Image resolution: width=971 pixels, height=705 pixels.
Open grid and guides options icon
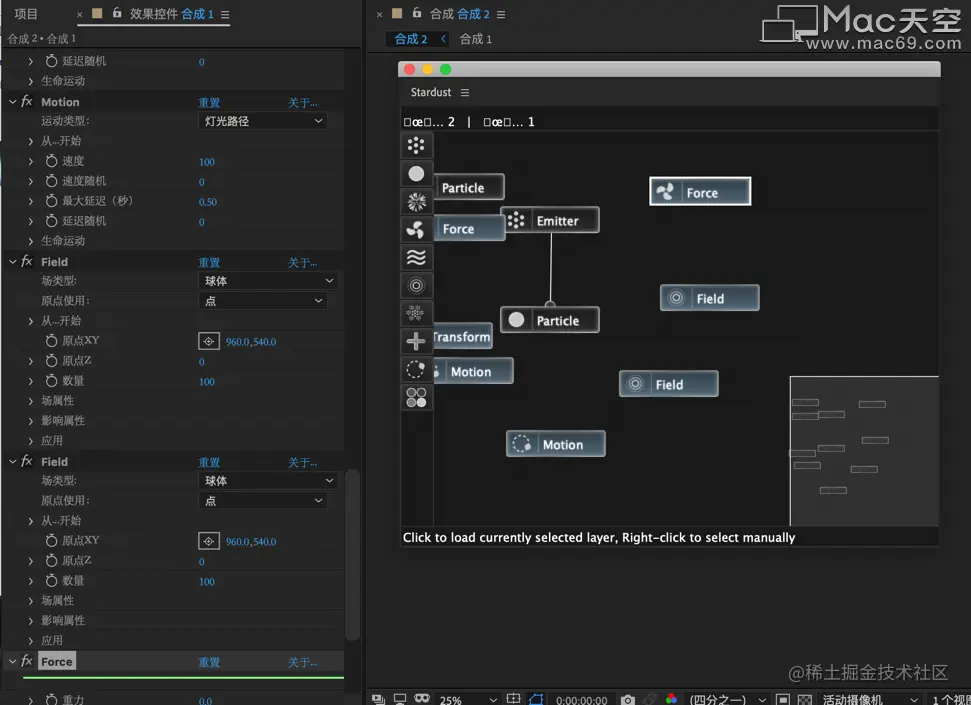point(513,699)
